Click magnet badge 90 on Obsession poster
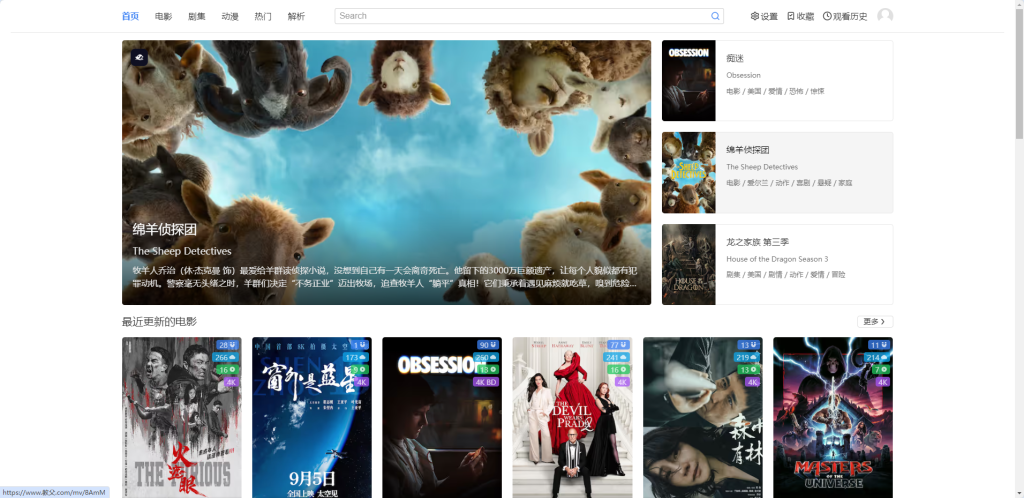 point(487,345)
